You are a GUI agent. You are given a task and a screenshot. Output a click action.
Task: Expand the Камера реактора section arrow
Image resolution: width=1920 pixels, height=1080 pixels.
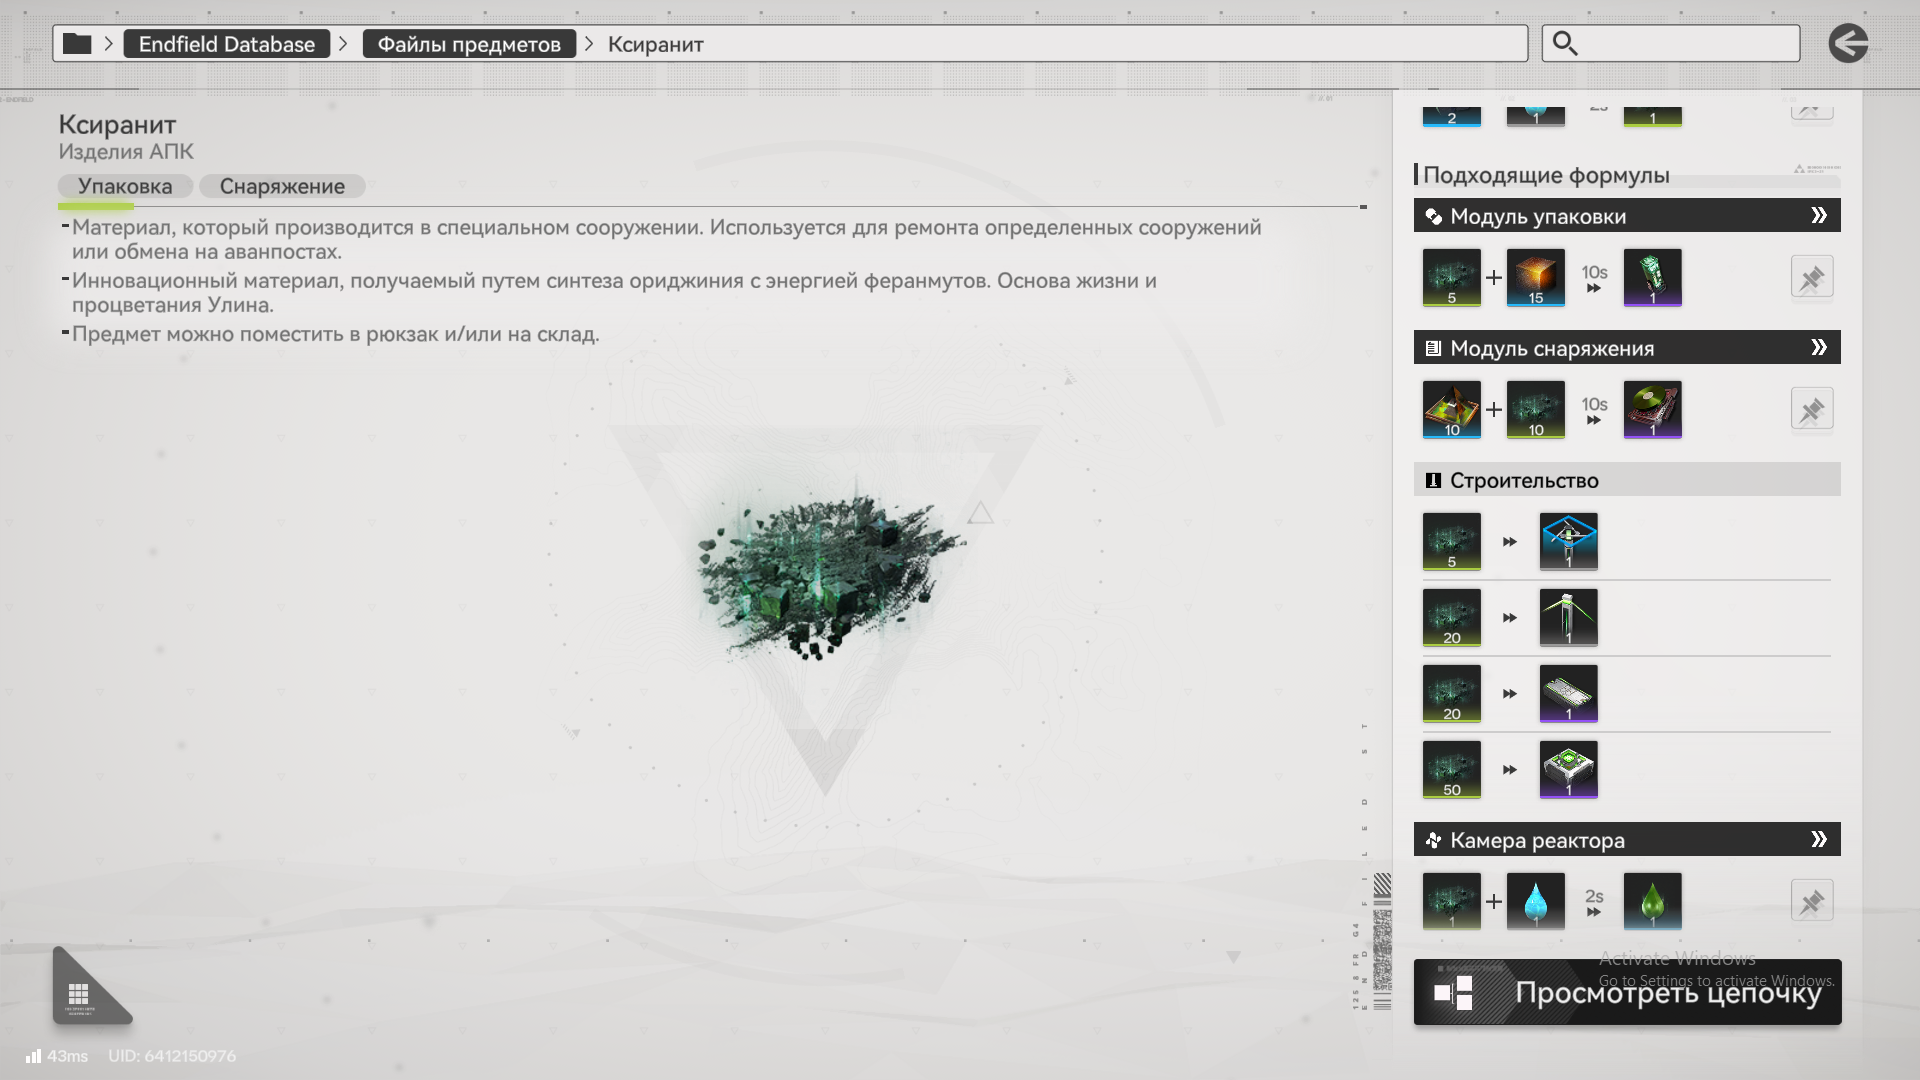[1819, 840]
